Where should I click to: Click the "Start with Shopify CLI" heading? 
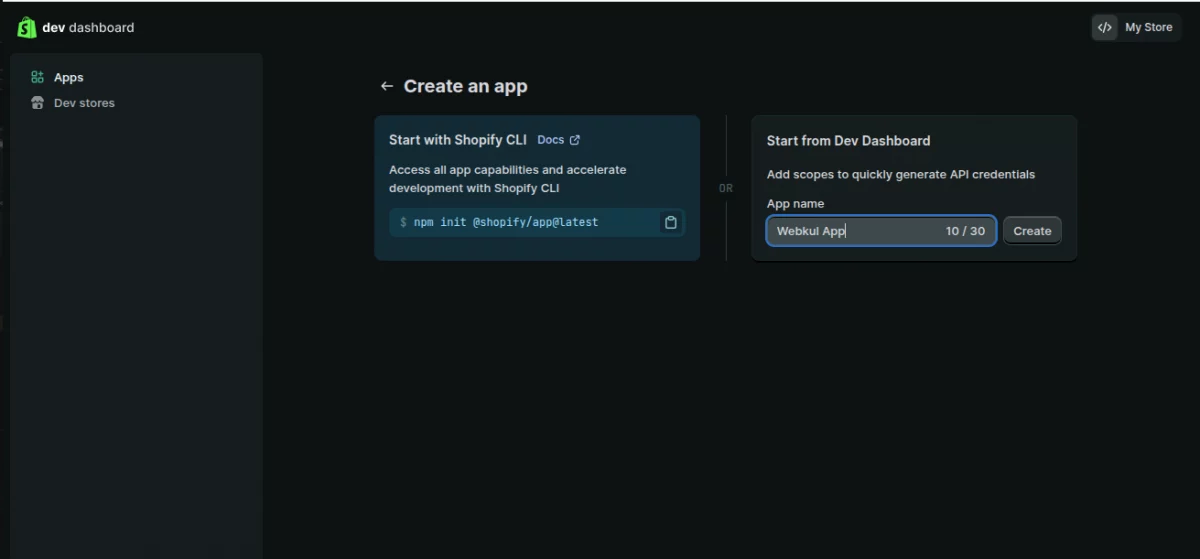[x=457, y=140]
